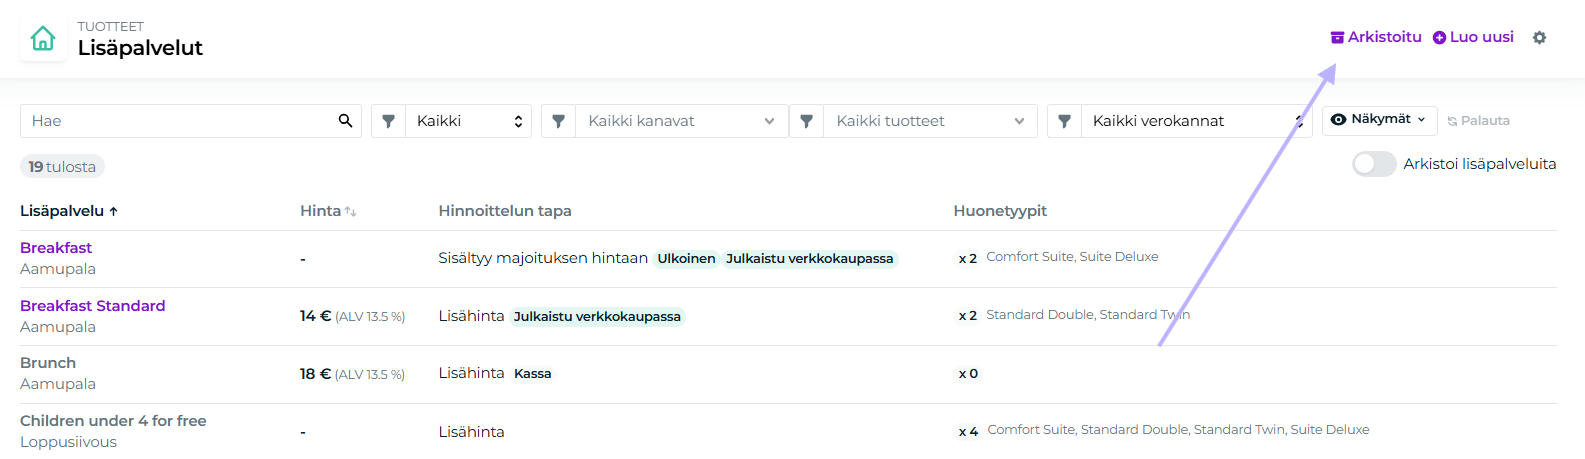Screen dimensions: 1585x459
Task: Click Luo uusi to create service
Action: click(1473, 37)
